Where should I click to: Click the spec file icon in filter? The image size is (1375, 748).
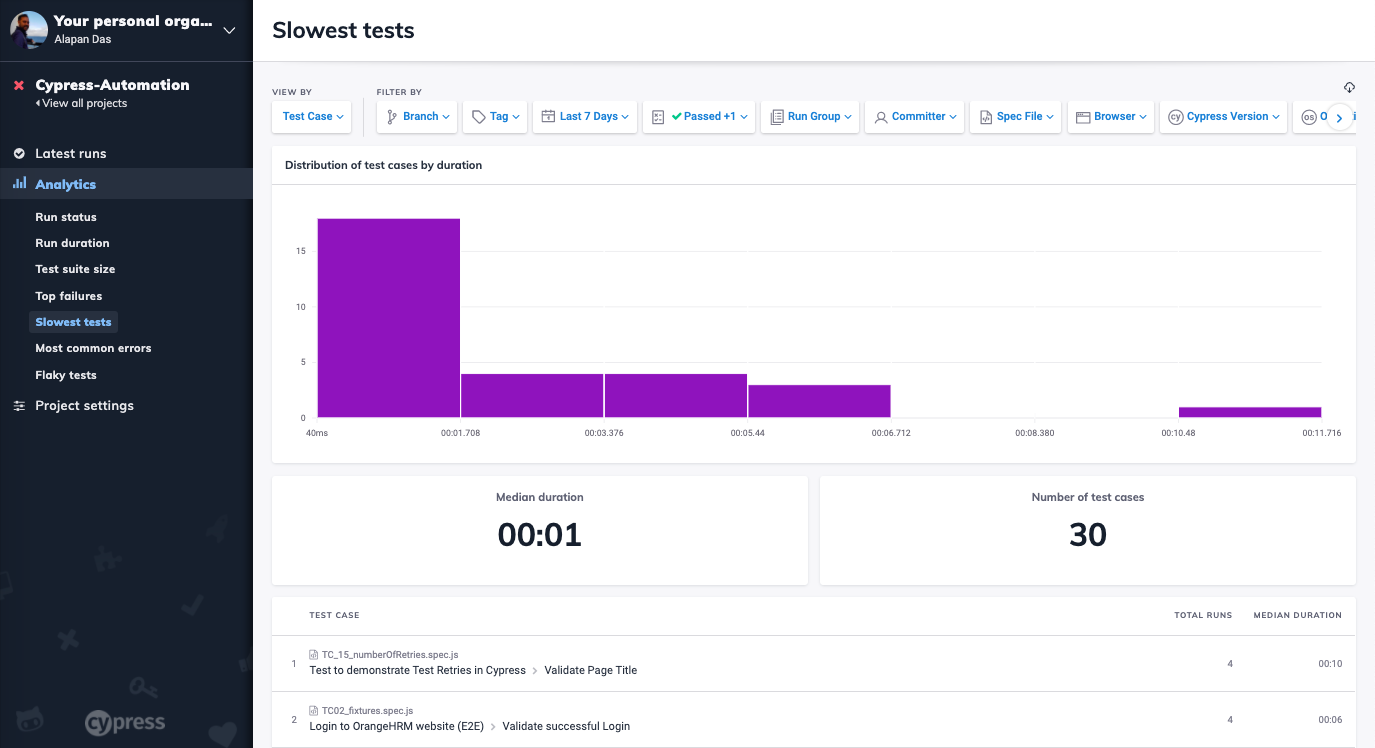point(986,117)
